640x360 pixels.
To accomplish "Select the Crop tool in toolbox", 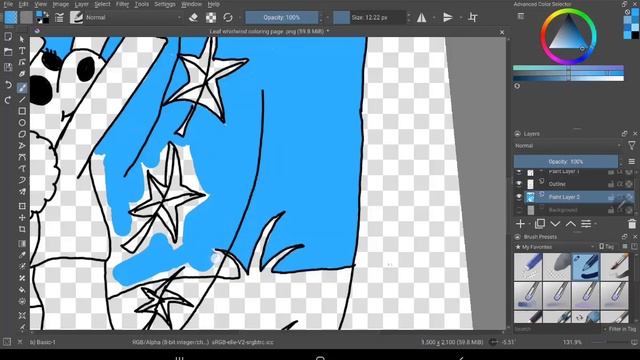I will tap(22, 229).
